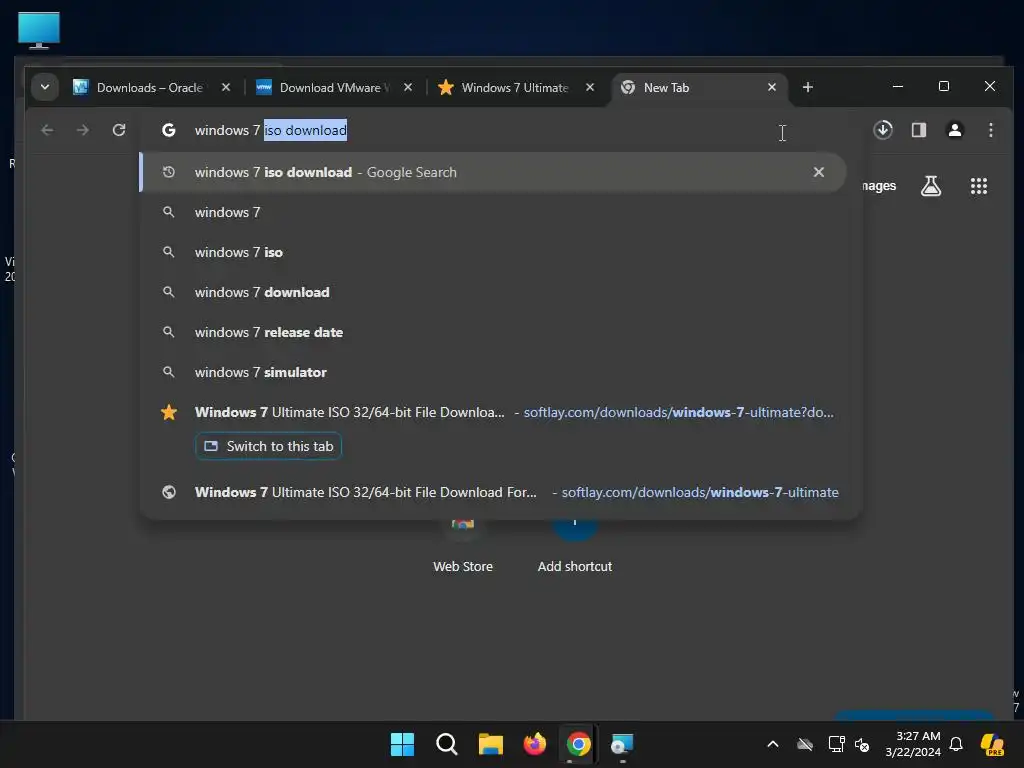Open softlay.com/downloads/windows-7-ultimate suggestion
1024x768 pixels.
point(494,492)
